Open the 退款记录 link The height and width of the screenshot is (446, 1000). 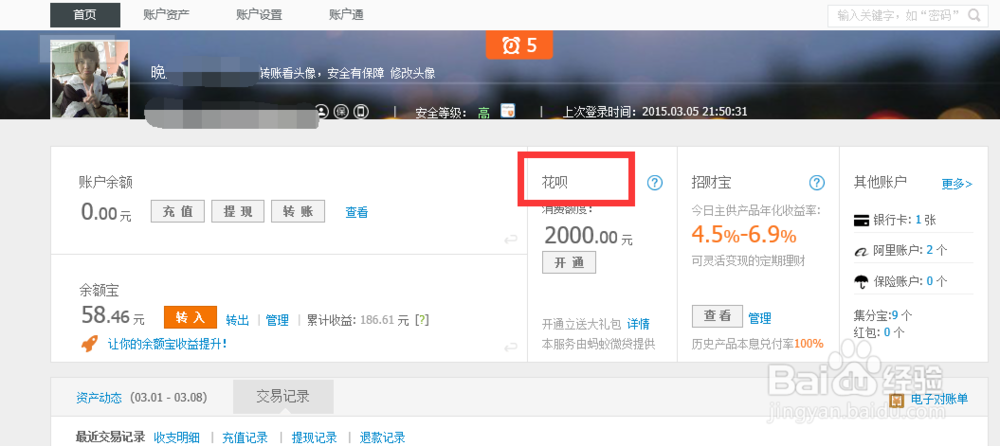pyautogui.click(x=382, y=438)
